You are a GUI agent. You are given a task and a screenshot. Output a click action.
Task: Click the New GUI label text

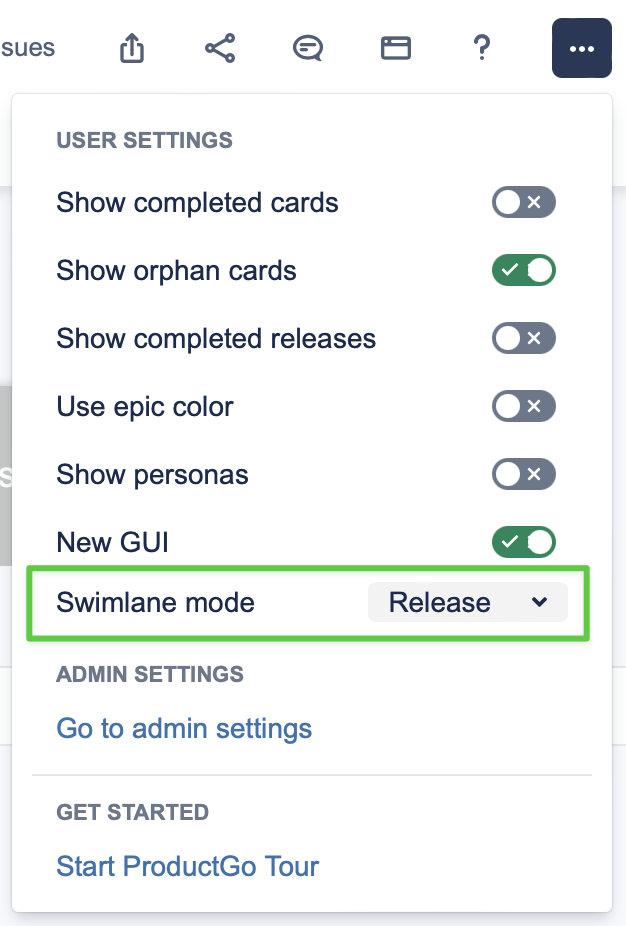[112, 543]
